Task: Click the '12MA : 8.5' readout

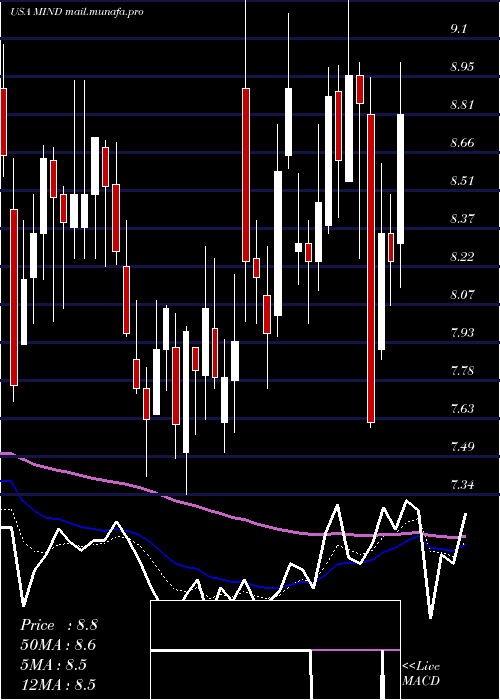Action: tap(58, 684)
